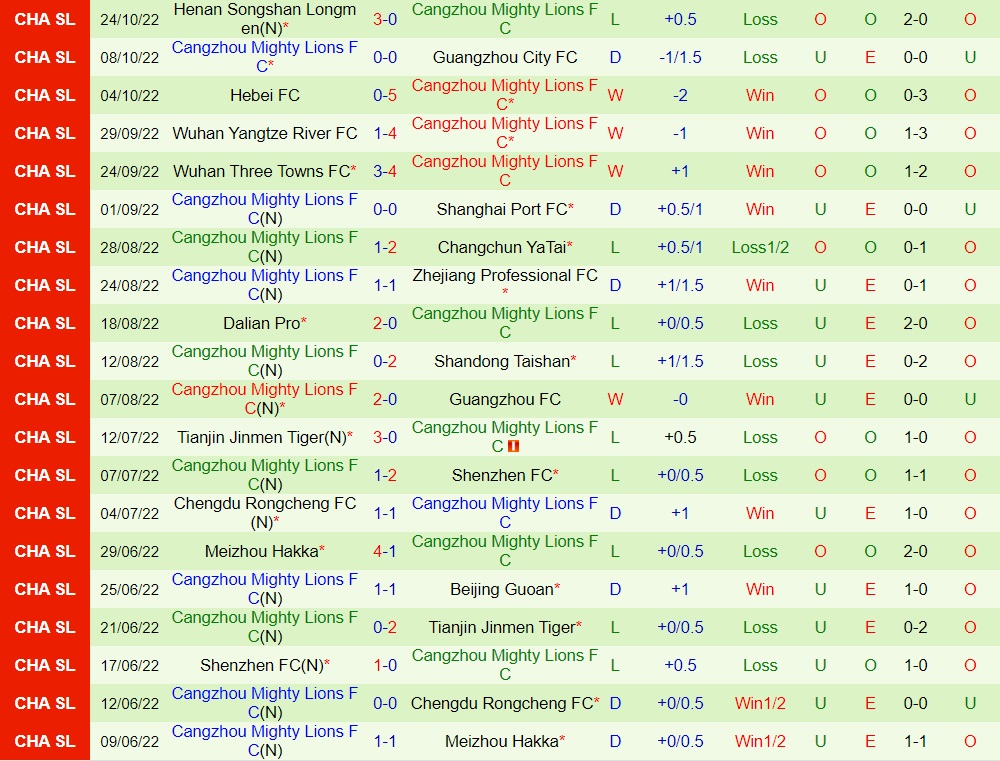
Task: Open the Hebei FC team page
Action: pos(264,95)
